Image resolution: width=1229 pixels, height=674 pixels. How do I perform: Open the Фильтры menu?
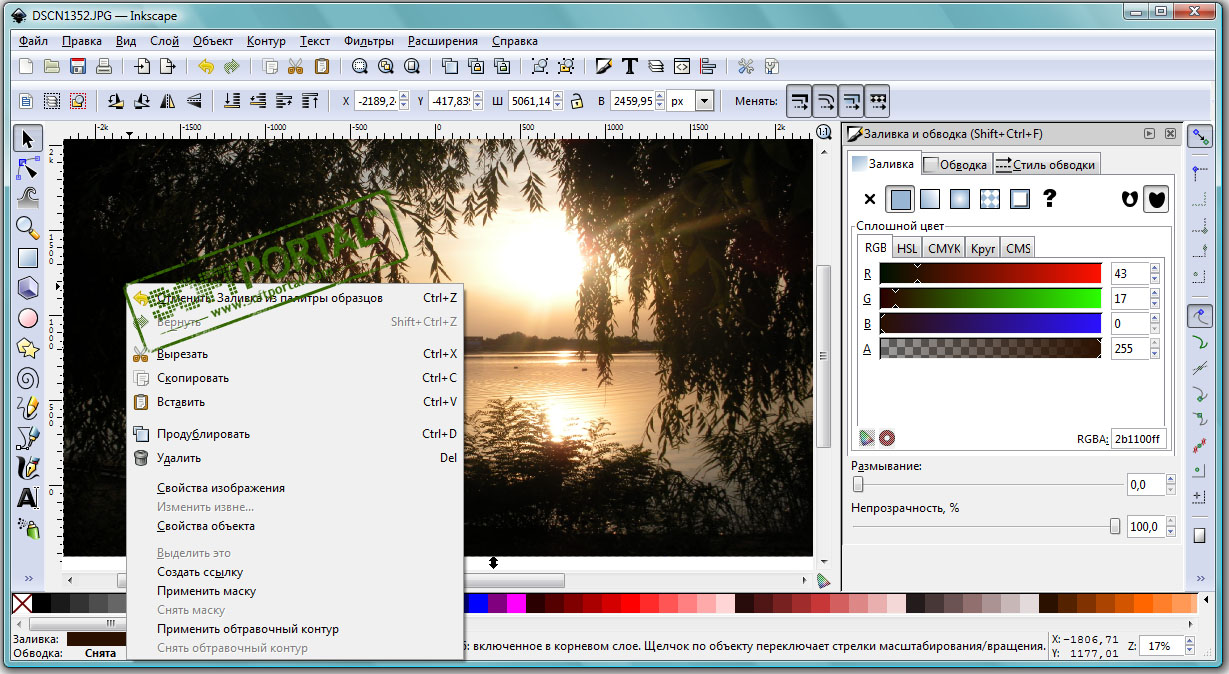point(368,41)
